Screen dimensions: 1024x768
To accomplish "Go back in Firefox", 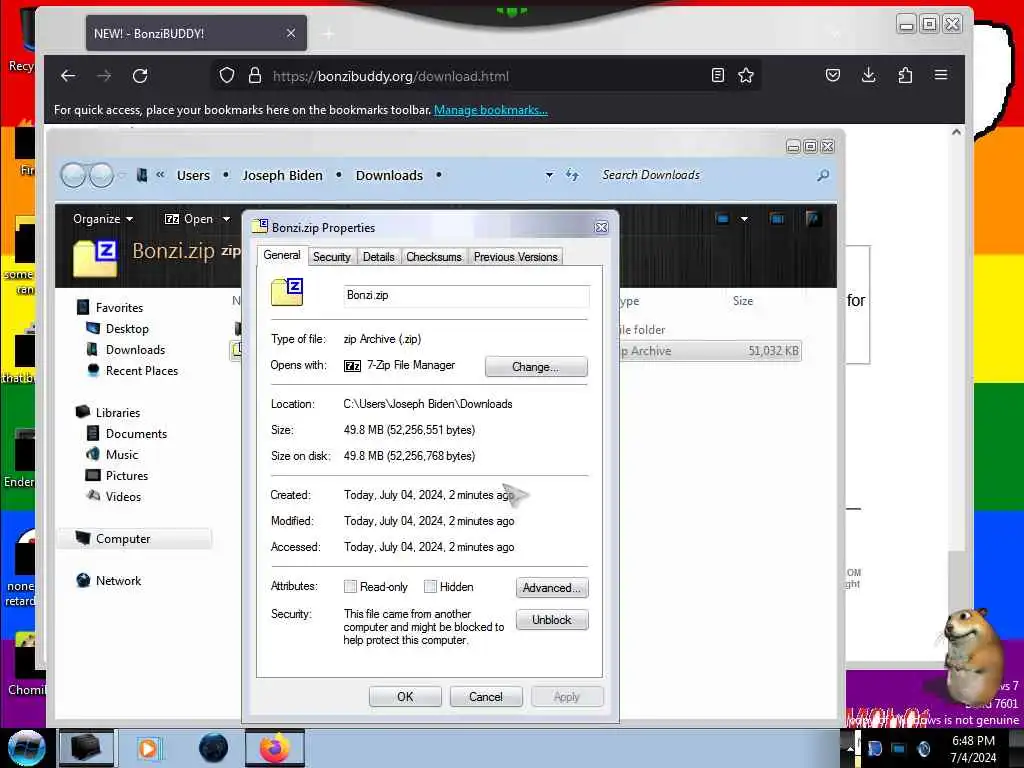I will (68, 76).
